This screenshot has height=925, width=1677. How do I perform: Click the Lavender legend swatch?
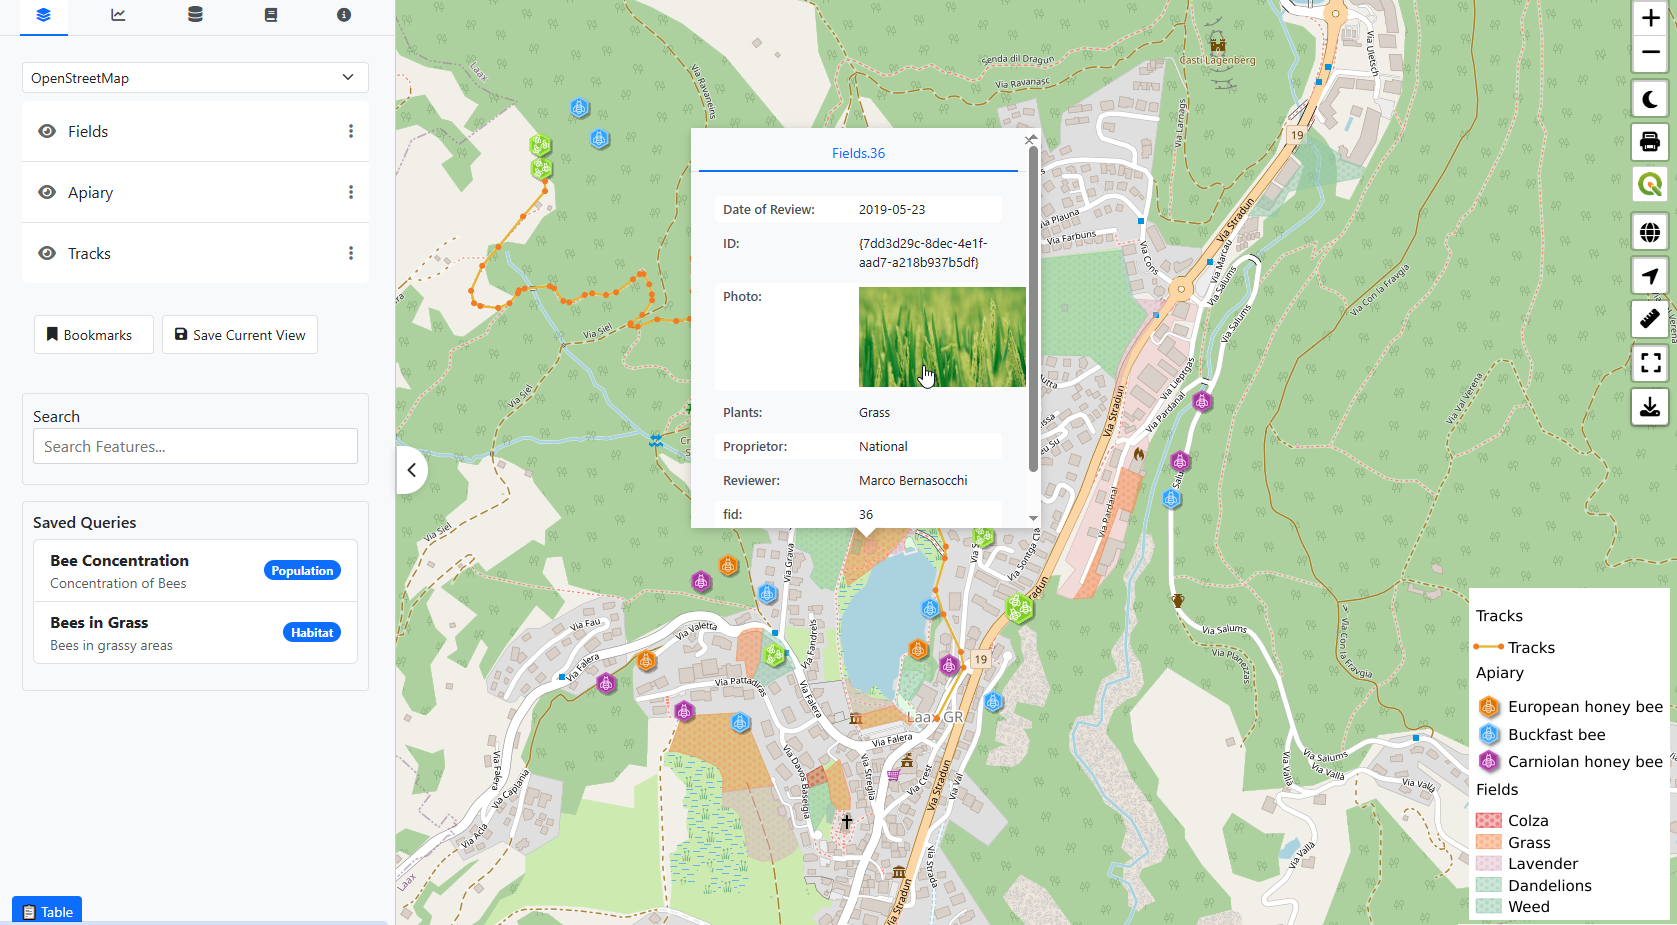[1489, 863]
